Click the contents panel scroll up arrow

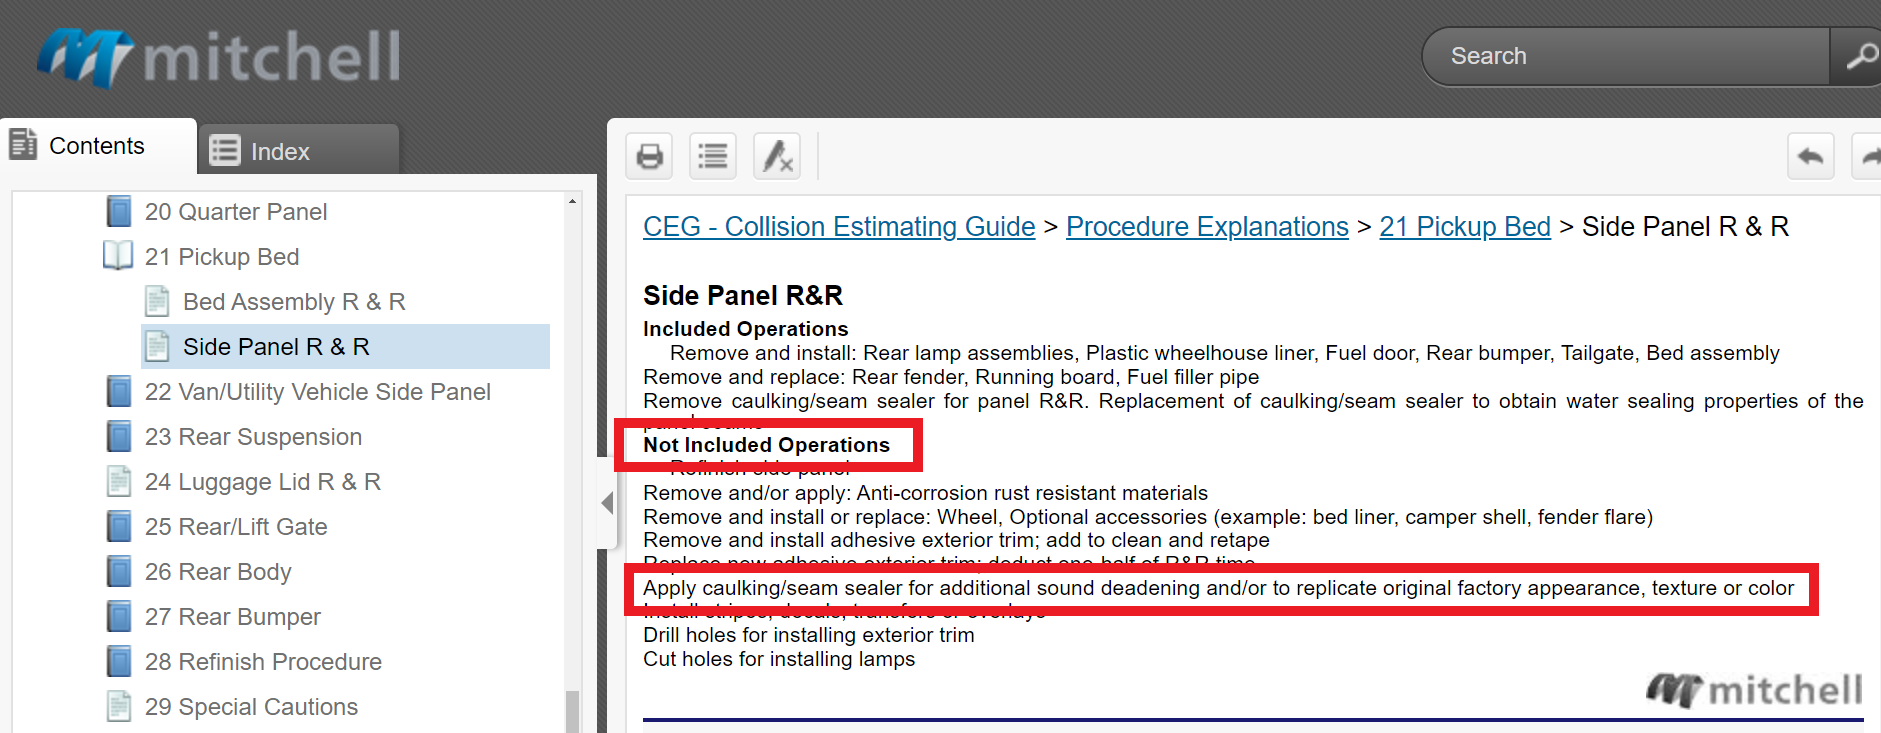572,201
